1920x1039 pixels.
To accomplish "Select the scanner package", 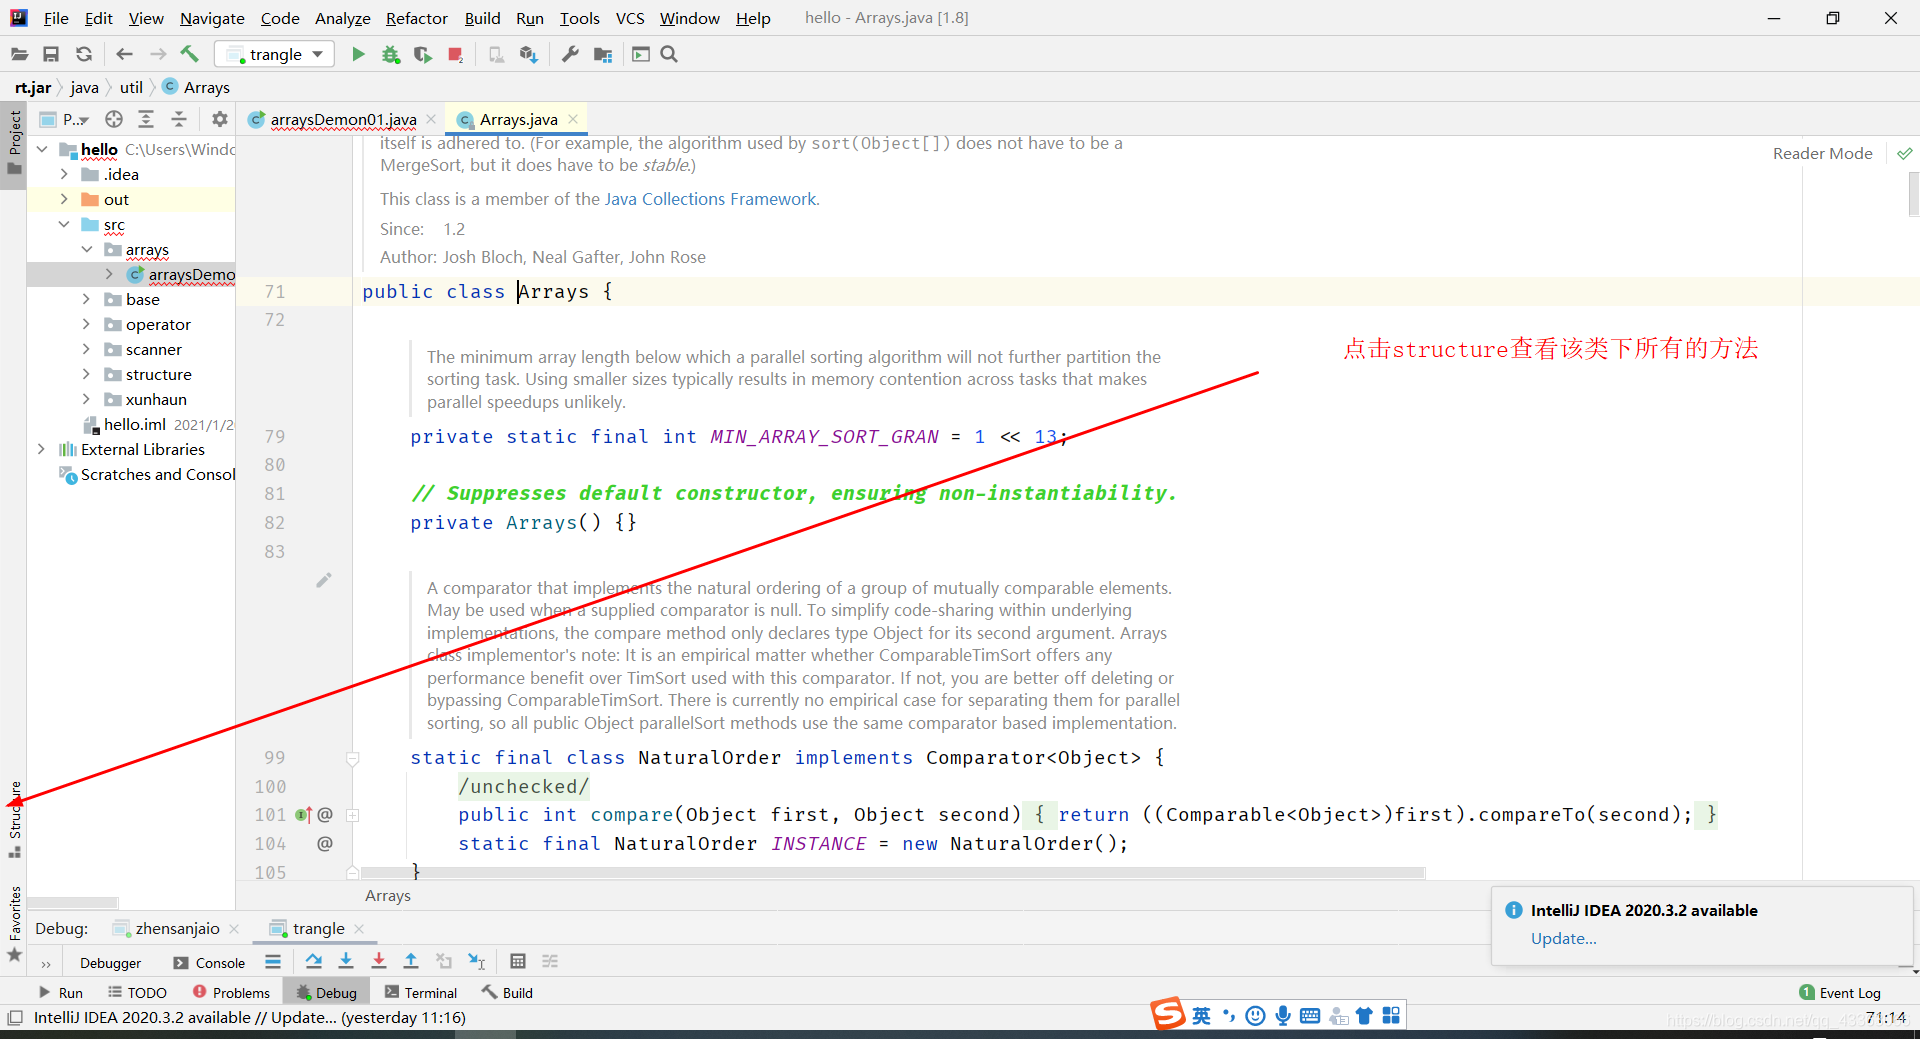I will click(x=153, y=349).
